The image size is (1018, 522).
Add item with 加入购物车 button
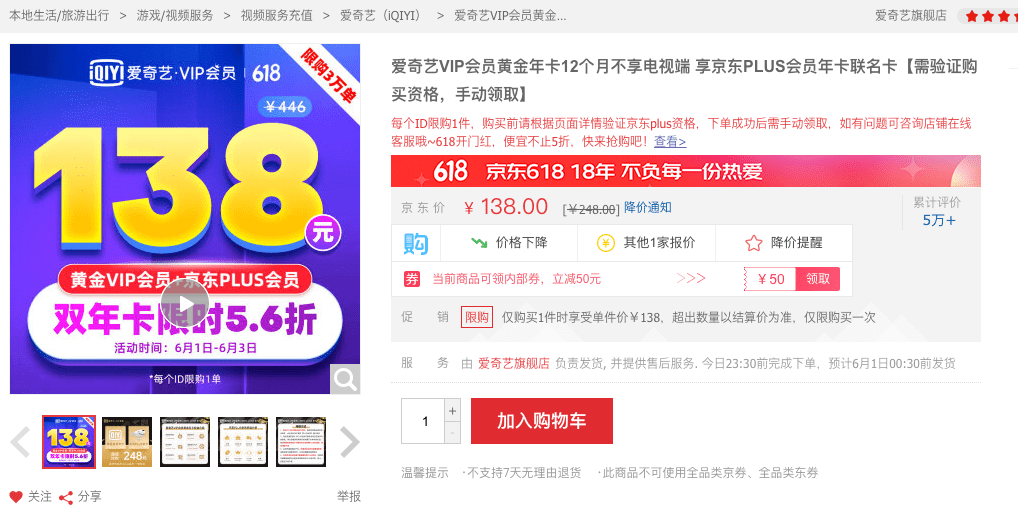point(541,421)
